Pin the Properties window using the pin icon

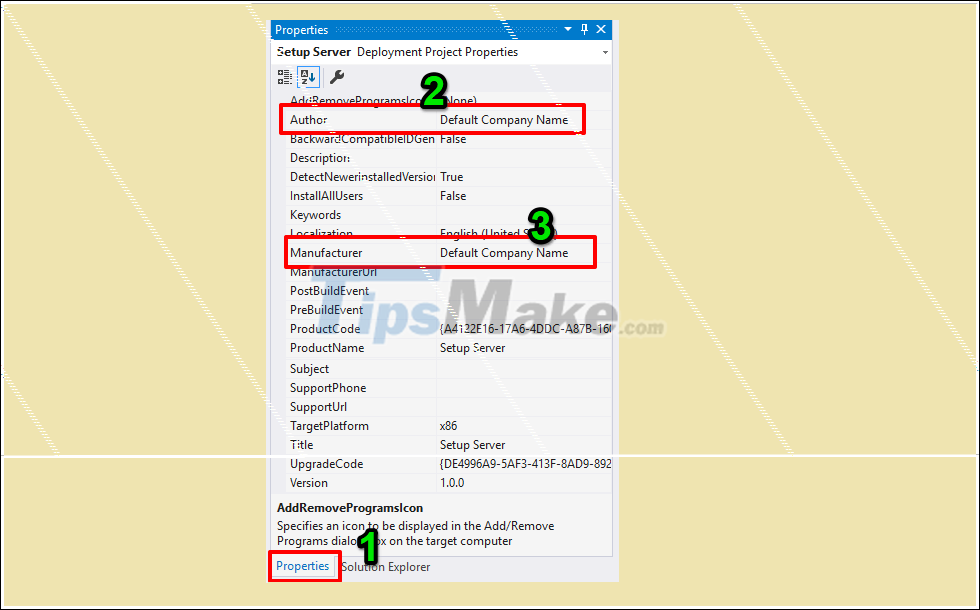point(583,29)
